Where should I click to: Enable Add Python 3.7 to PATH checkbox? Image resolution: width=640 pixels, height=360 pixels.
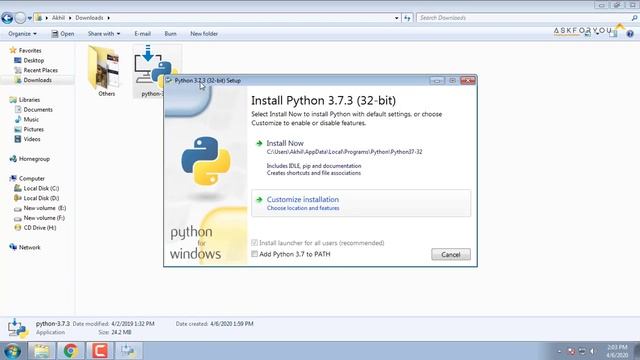254,254
